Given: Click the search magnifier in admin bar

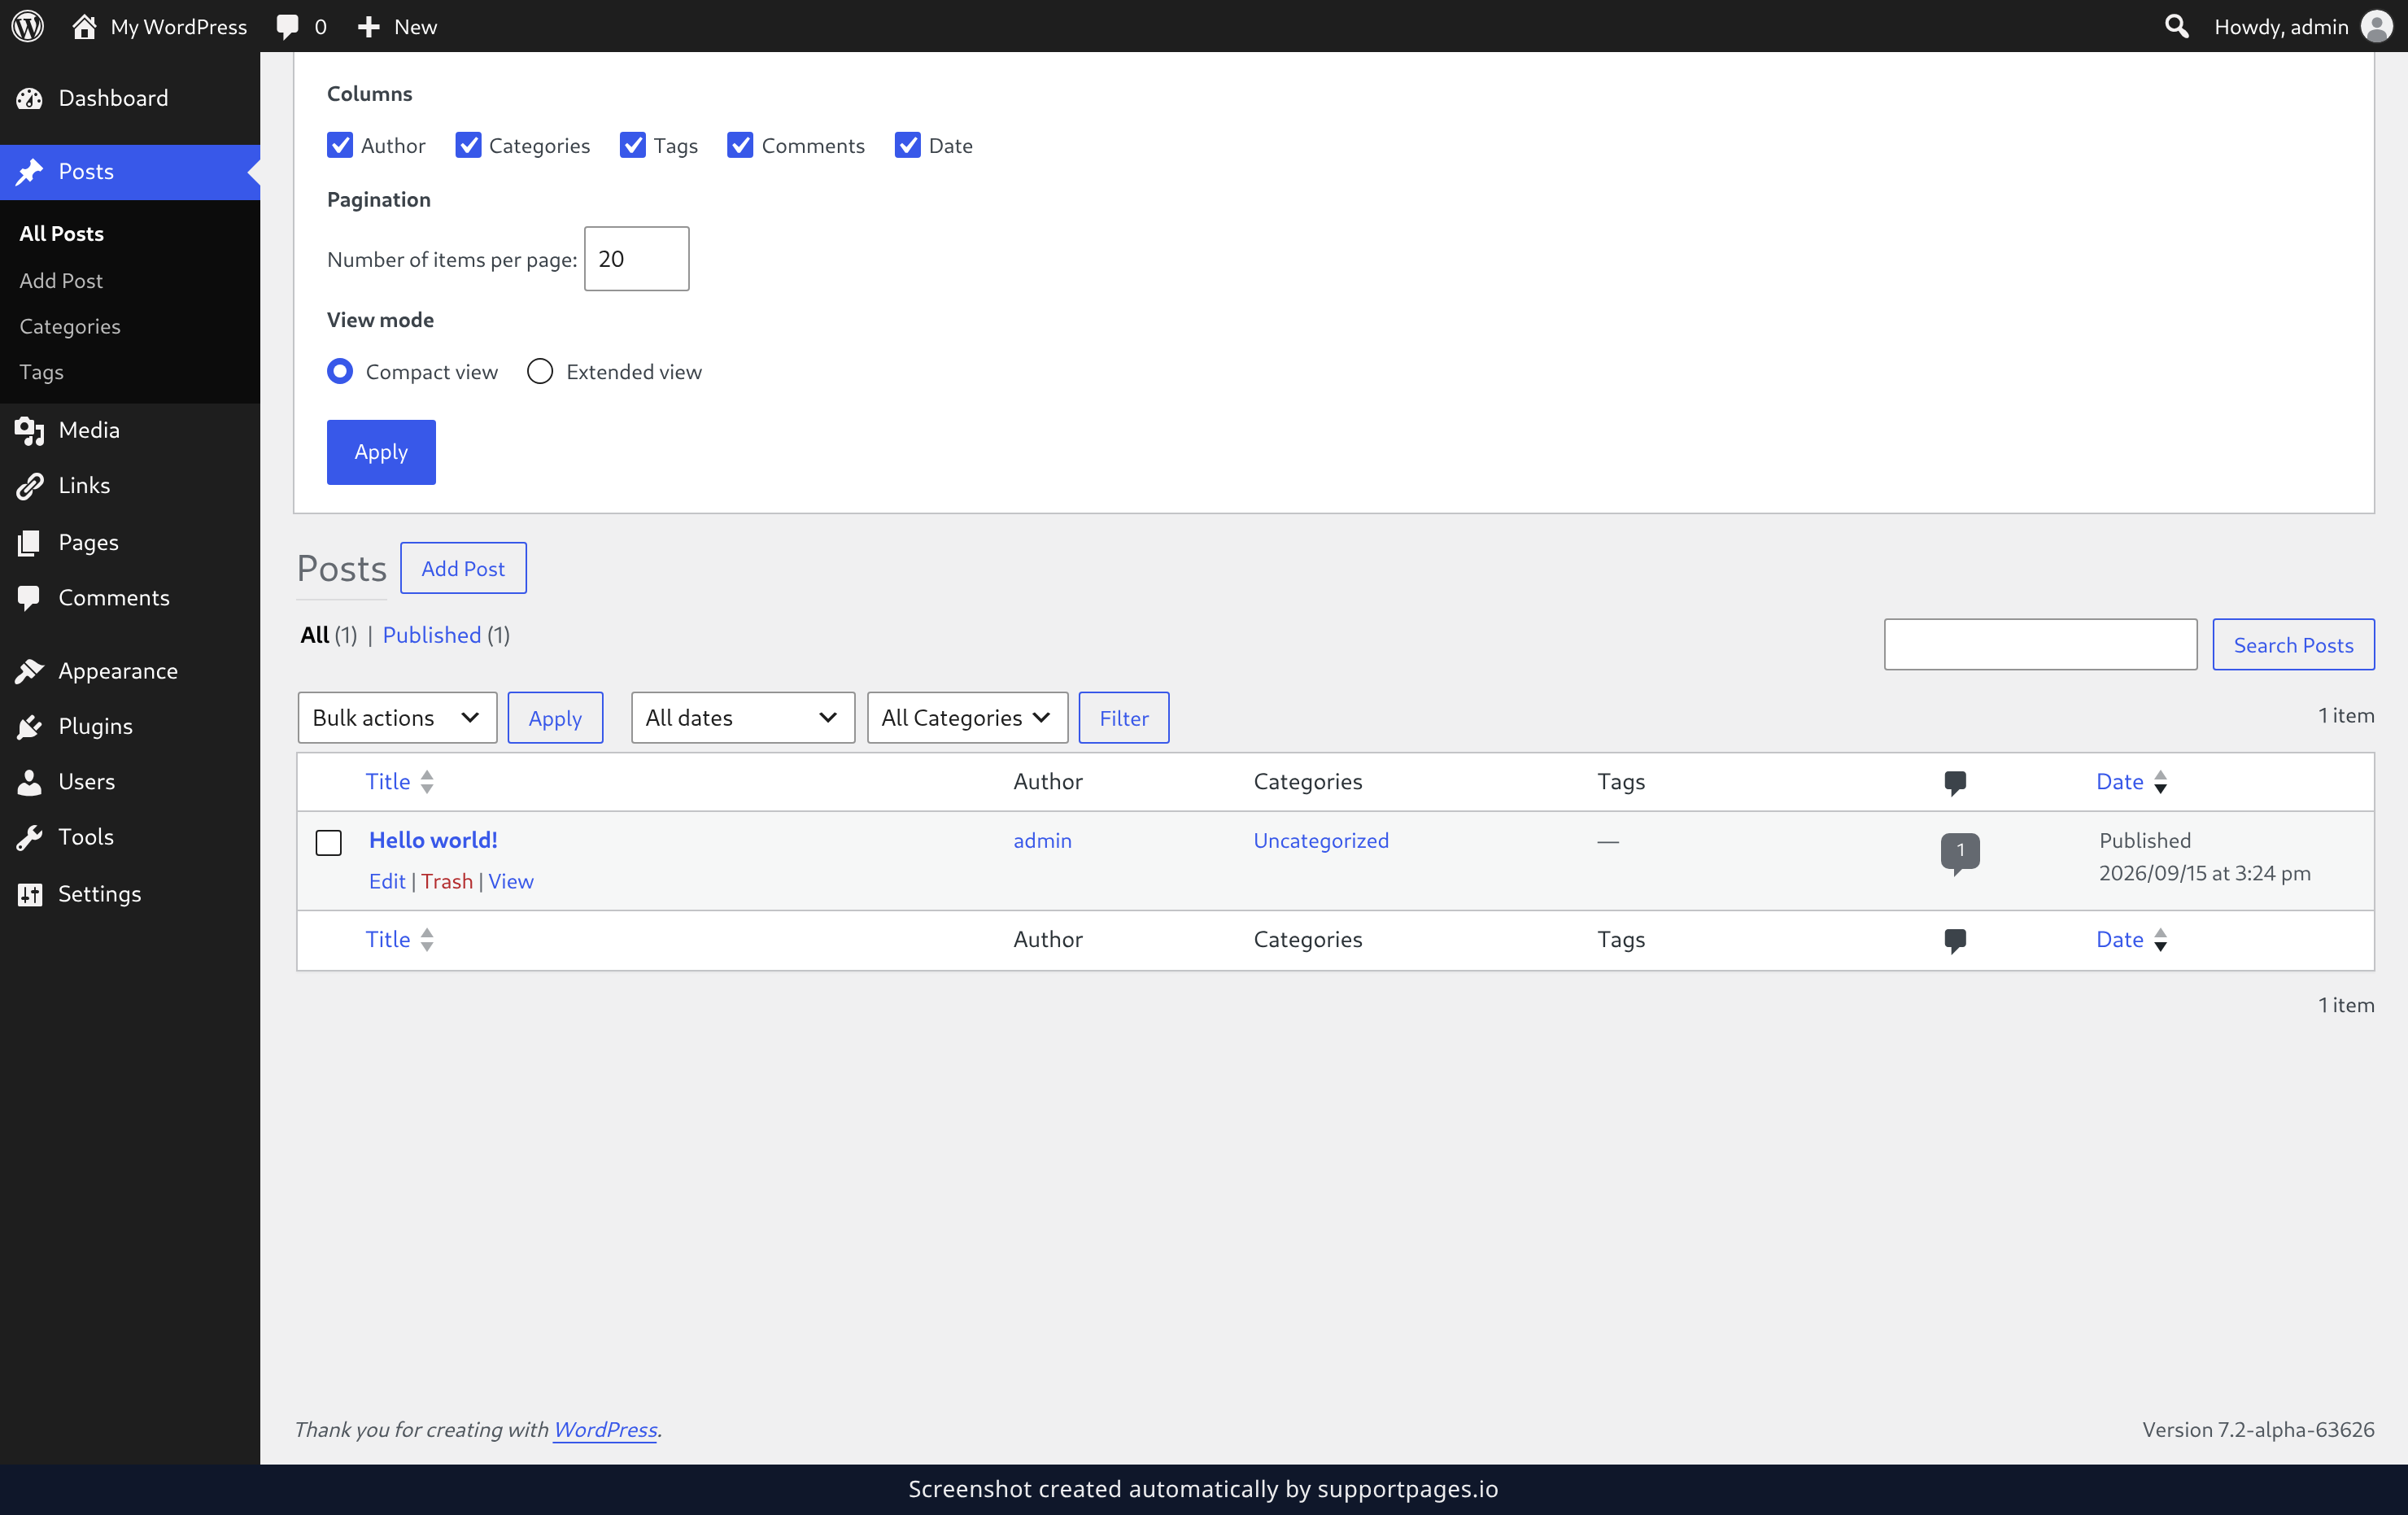Looking at the screenshot, I should coord(2176,26).
